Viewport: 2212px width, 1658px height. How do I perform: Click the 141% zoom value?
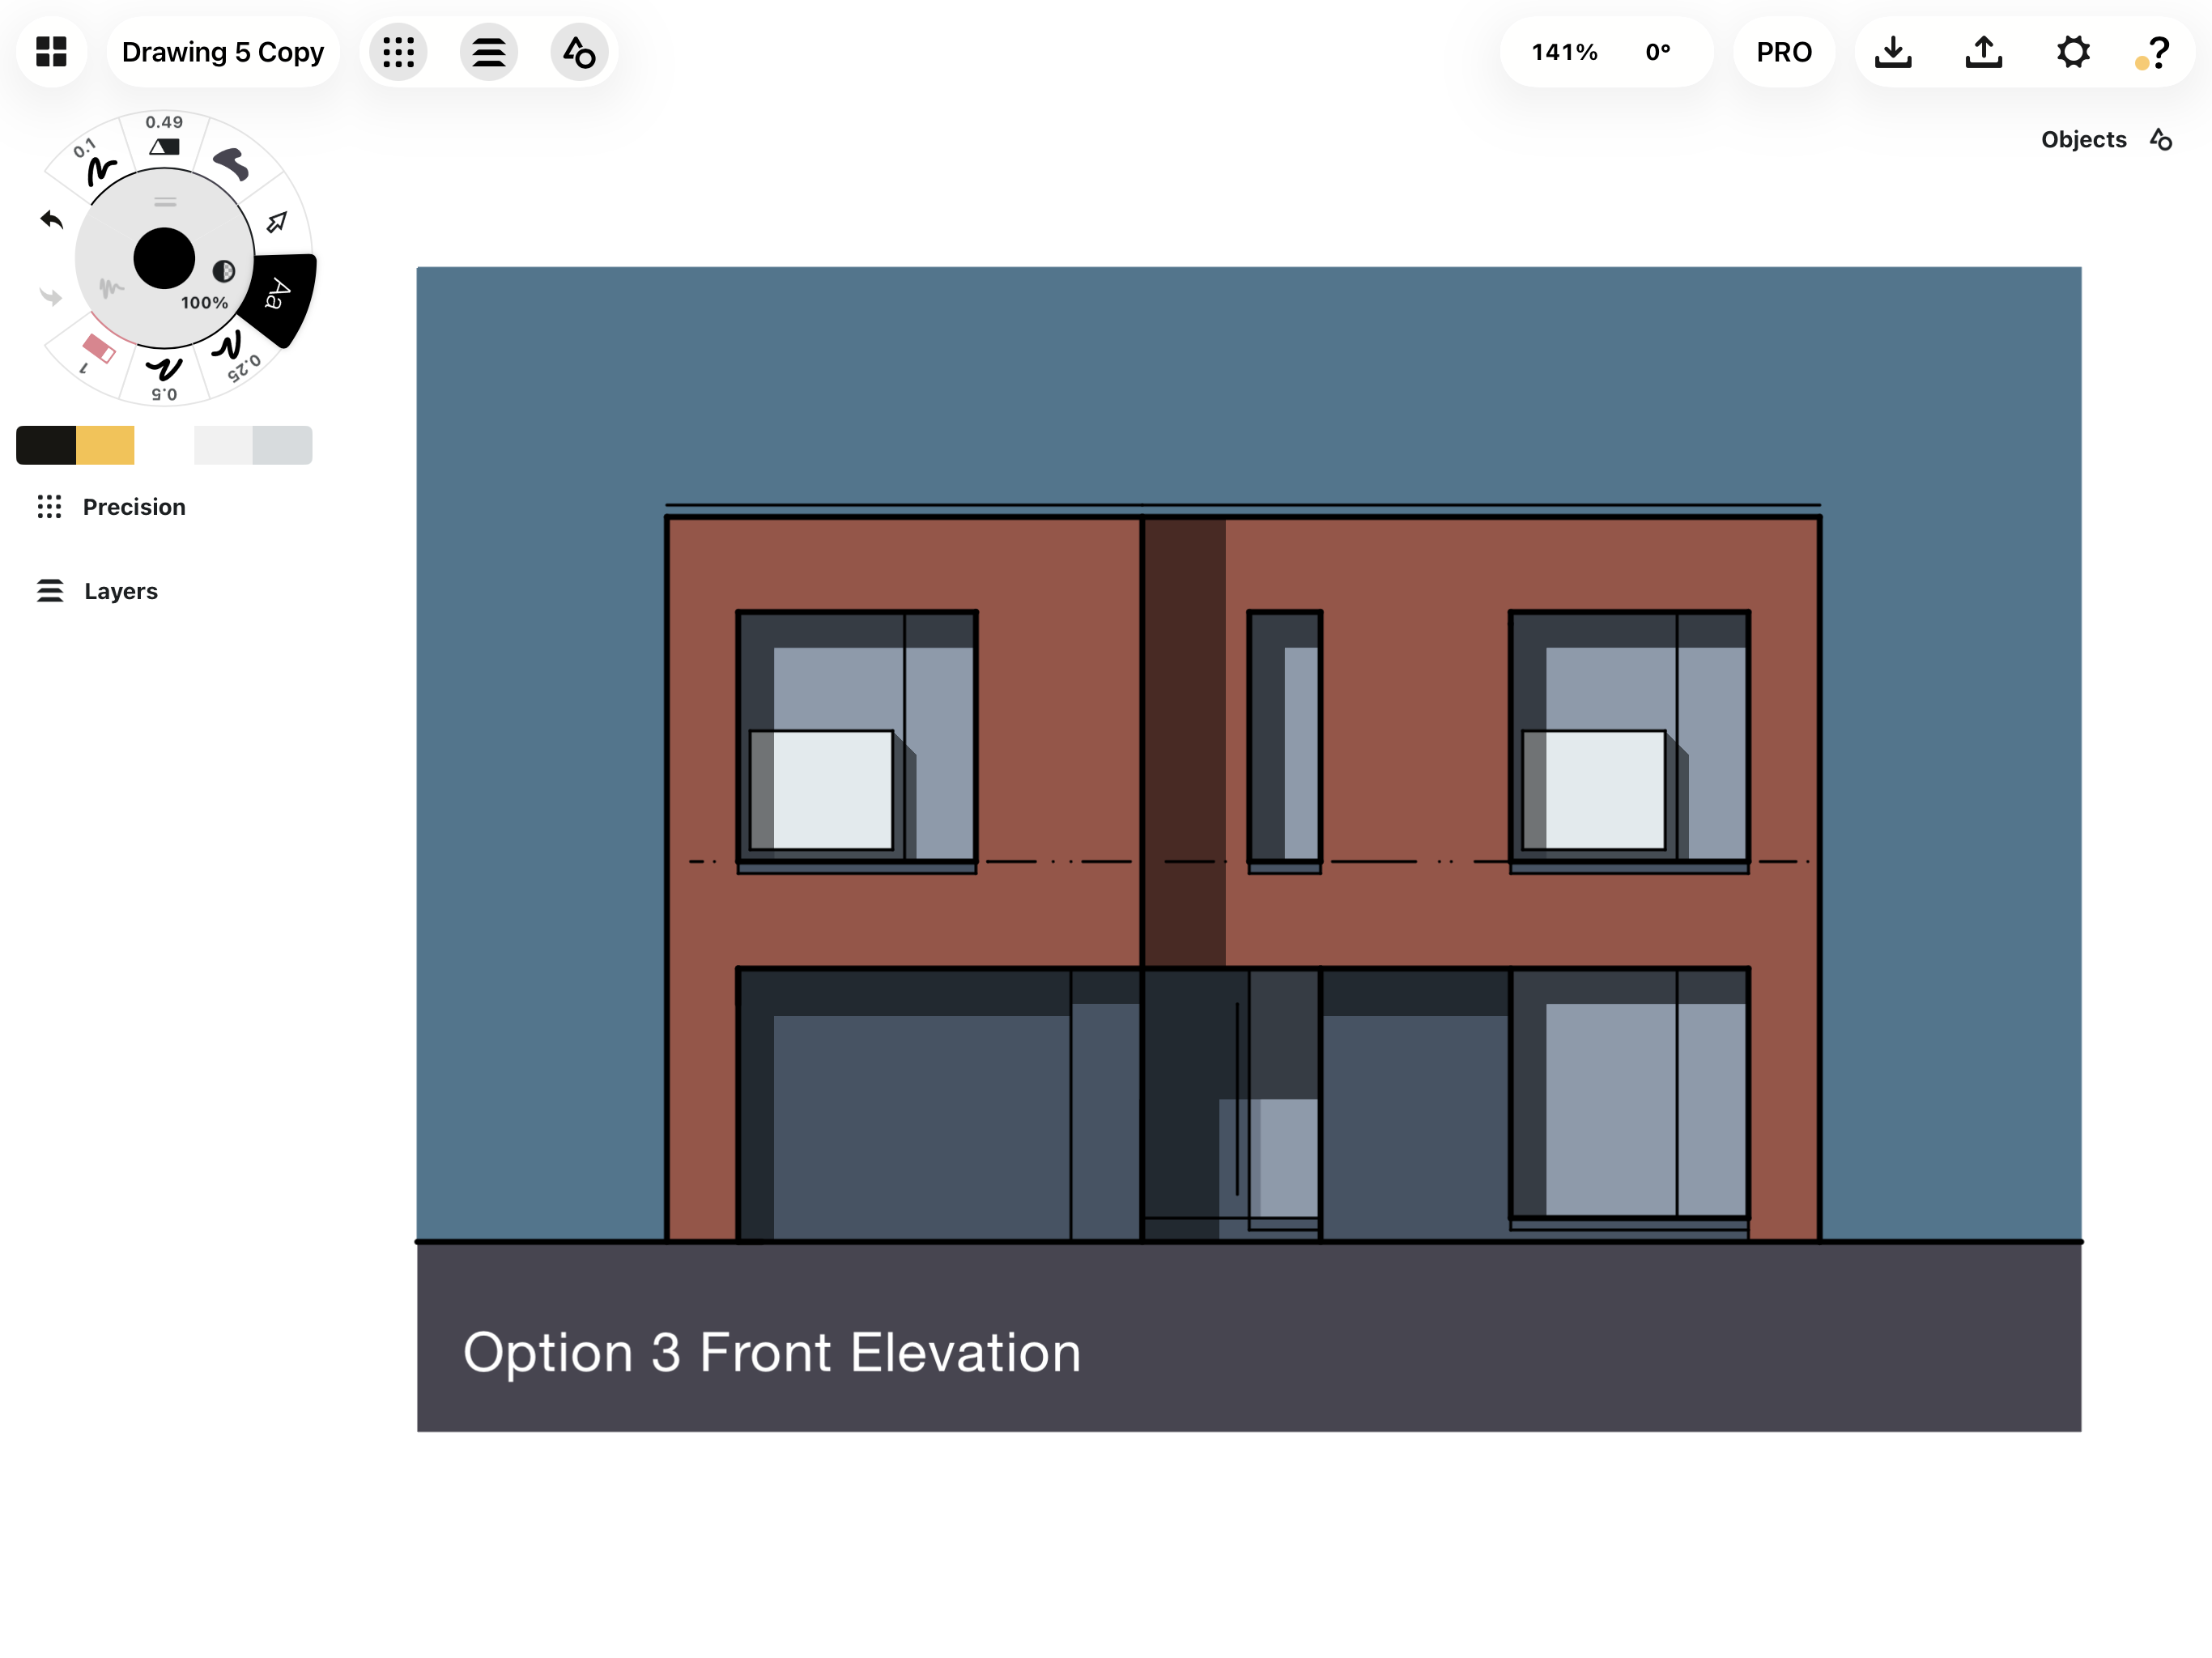pos(1564,52)
